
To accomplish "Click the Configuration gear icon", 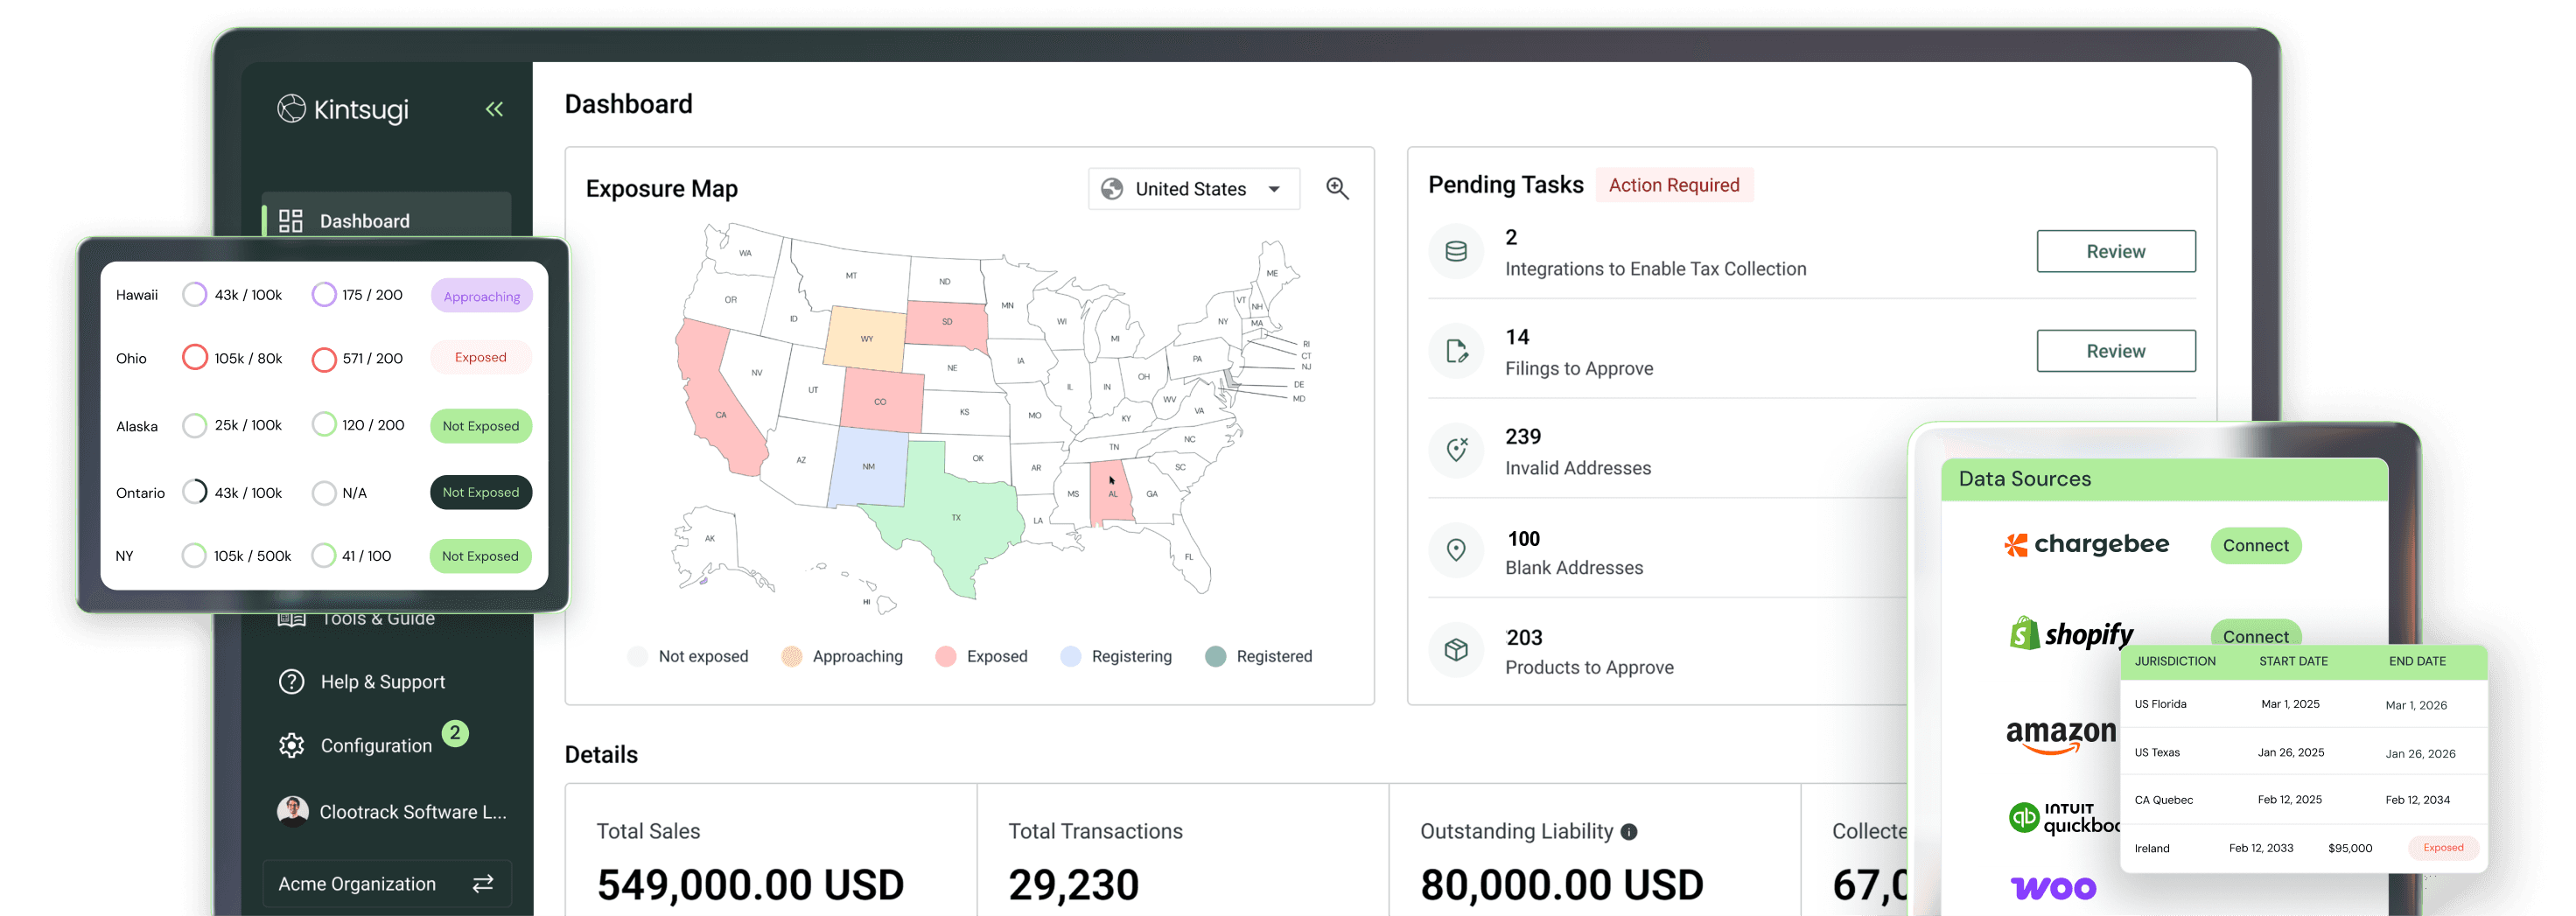I will pos(291,745).
